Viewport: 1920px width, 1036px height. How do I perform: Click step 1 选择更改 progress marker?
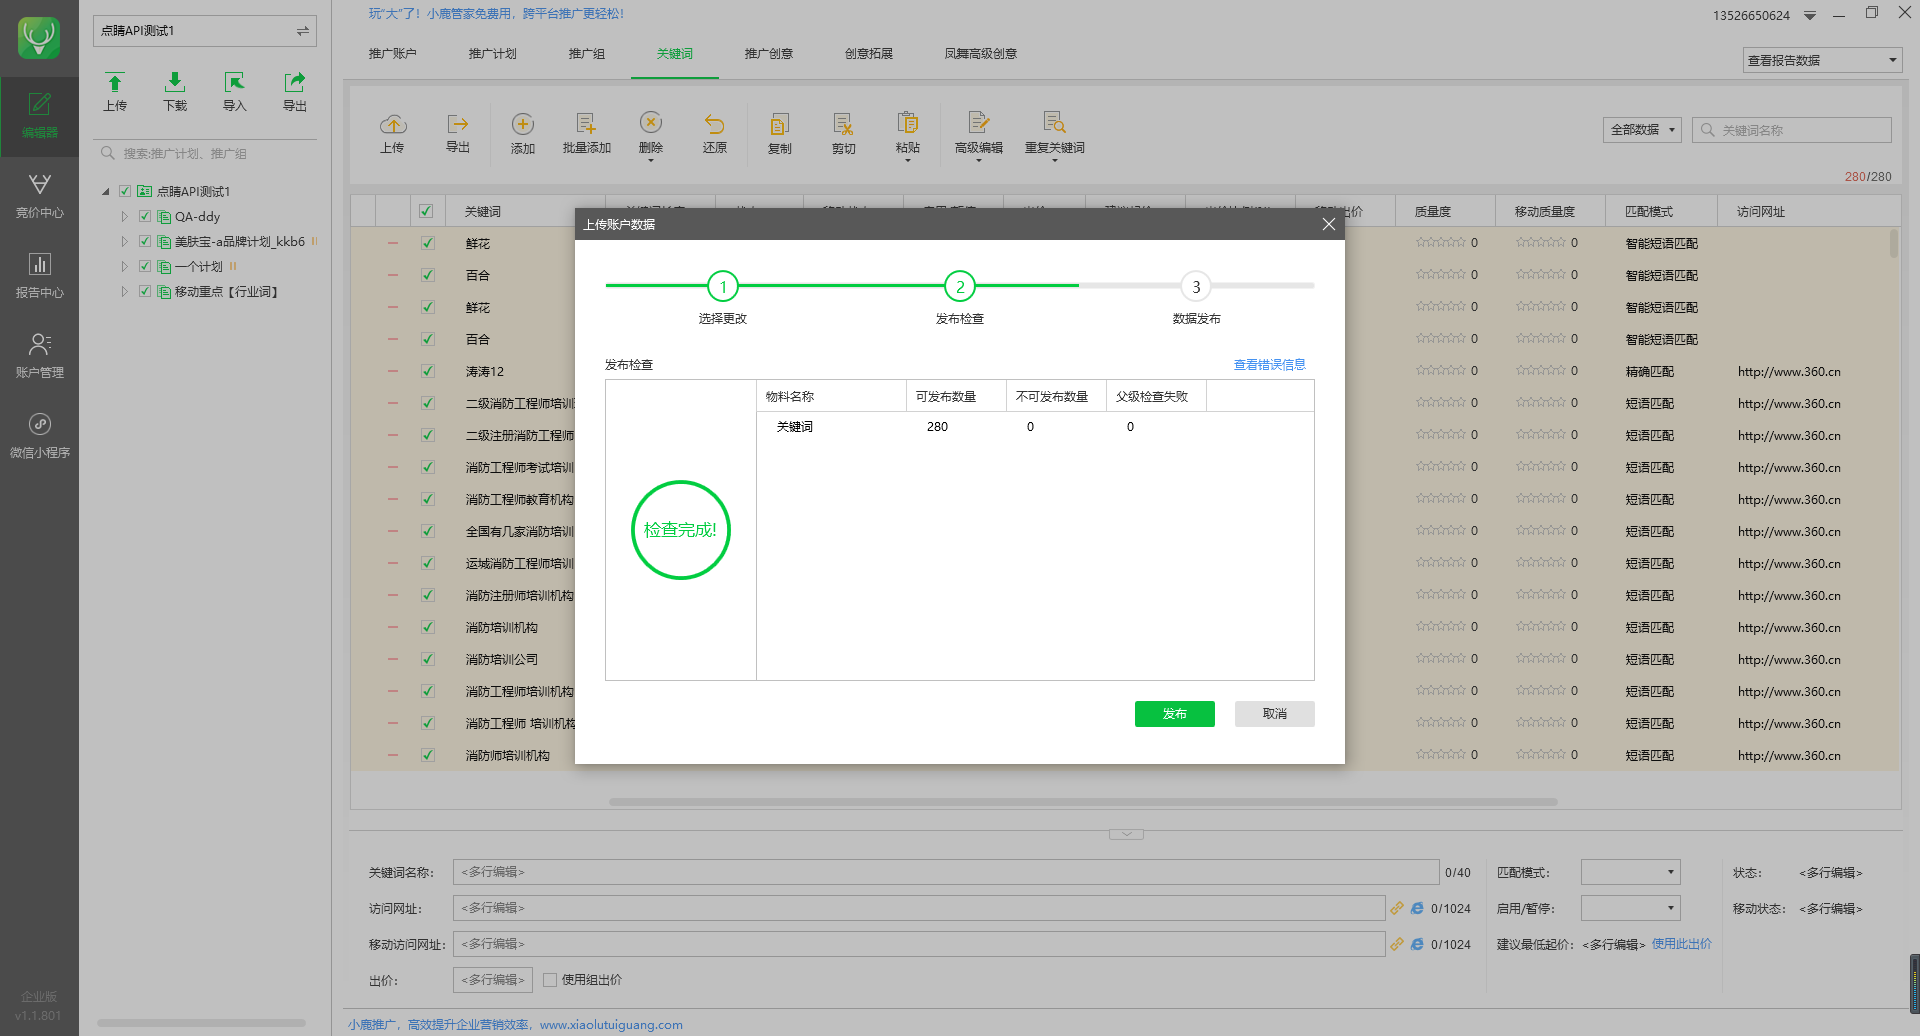click(x=723, y=287)
